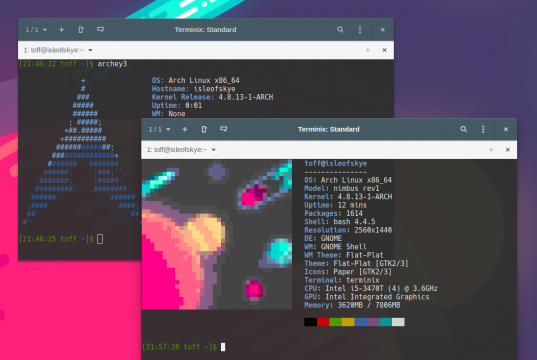Click the [21:46:25 toff ~]$ prompt in back terminal
The width and height of the screenshot is (537, 360).
point(56,239)
